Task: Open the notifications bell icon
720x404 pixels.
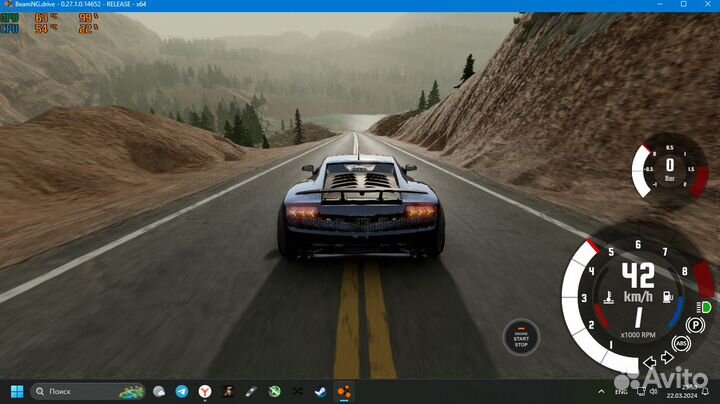Action: 705,392
